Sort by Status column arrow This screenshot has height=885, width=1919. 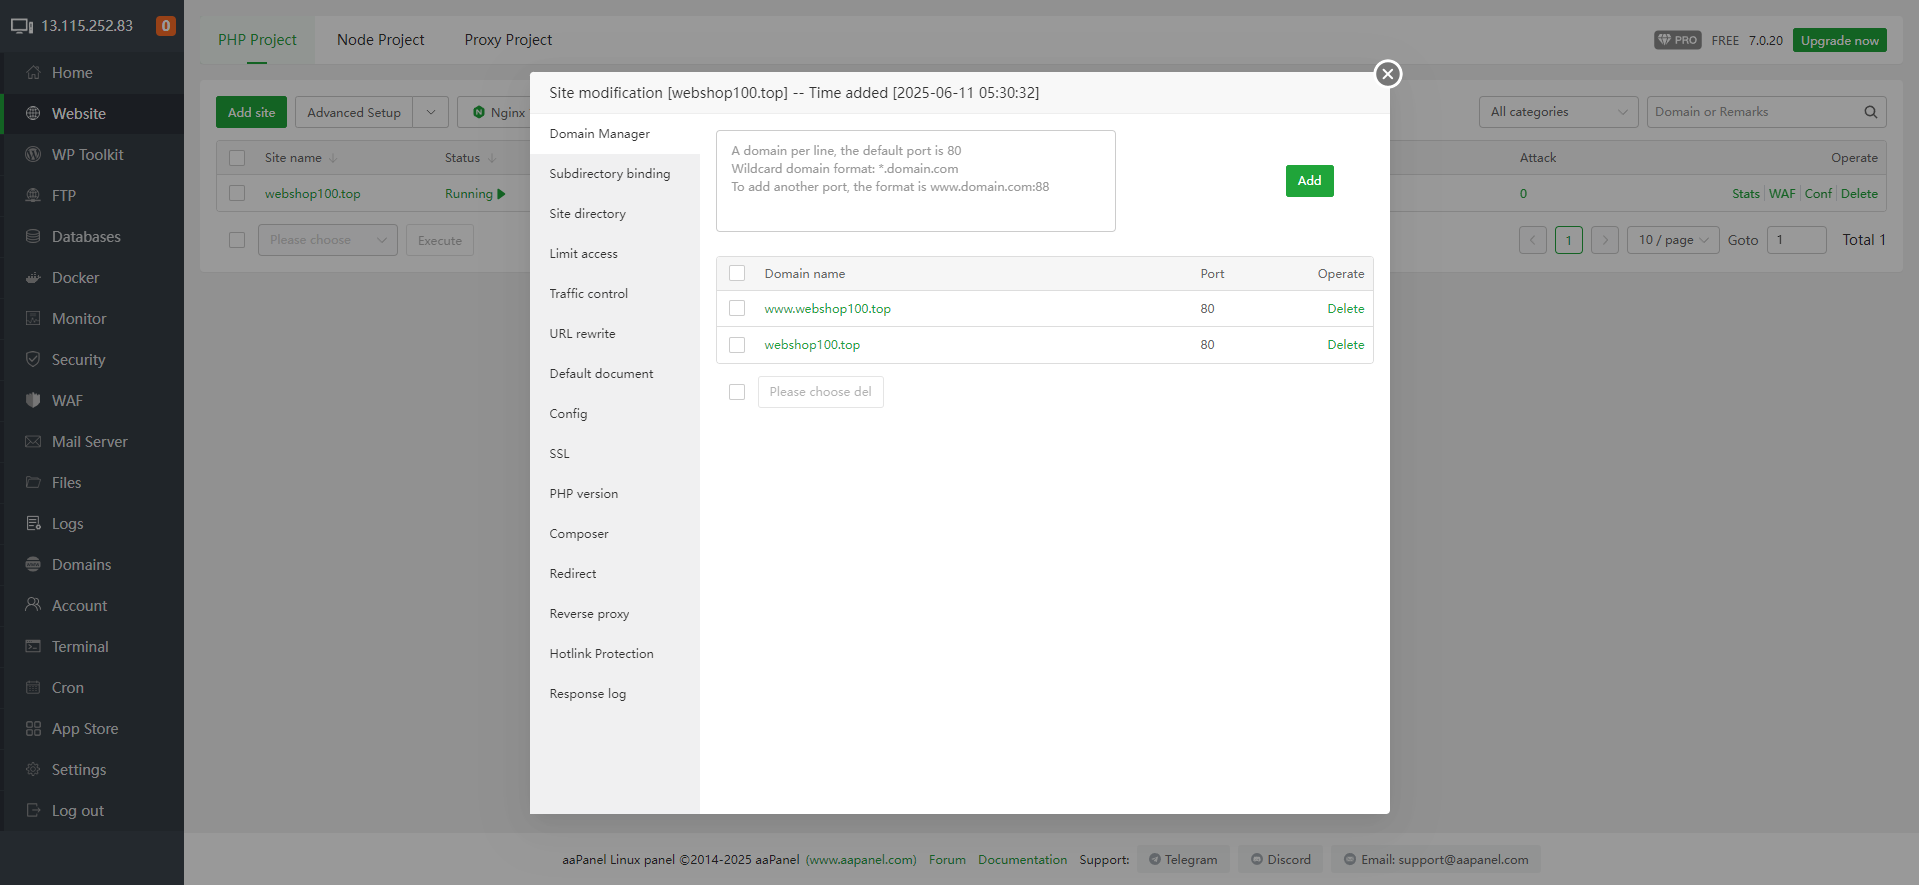[492, 158]
